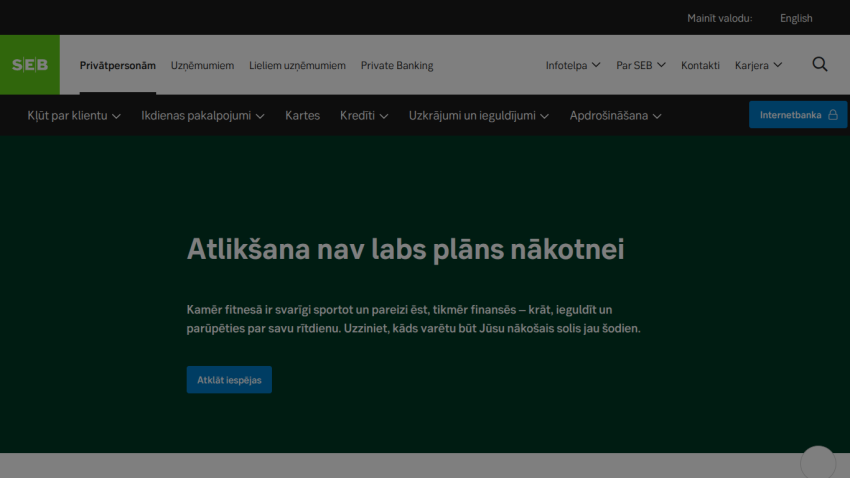Expand the Kredīti menu

tap(364, 115)
